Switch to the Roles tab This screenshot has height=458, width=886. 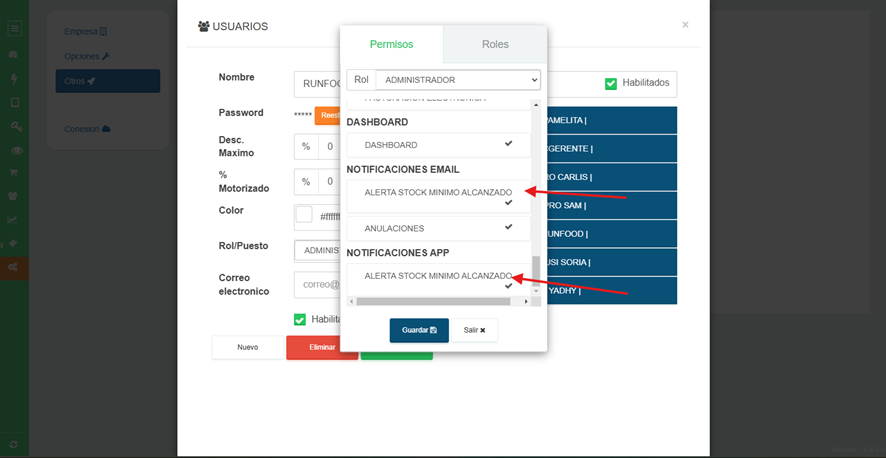(x=495, y=44)
